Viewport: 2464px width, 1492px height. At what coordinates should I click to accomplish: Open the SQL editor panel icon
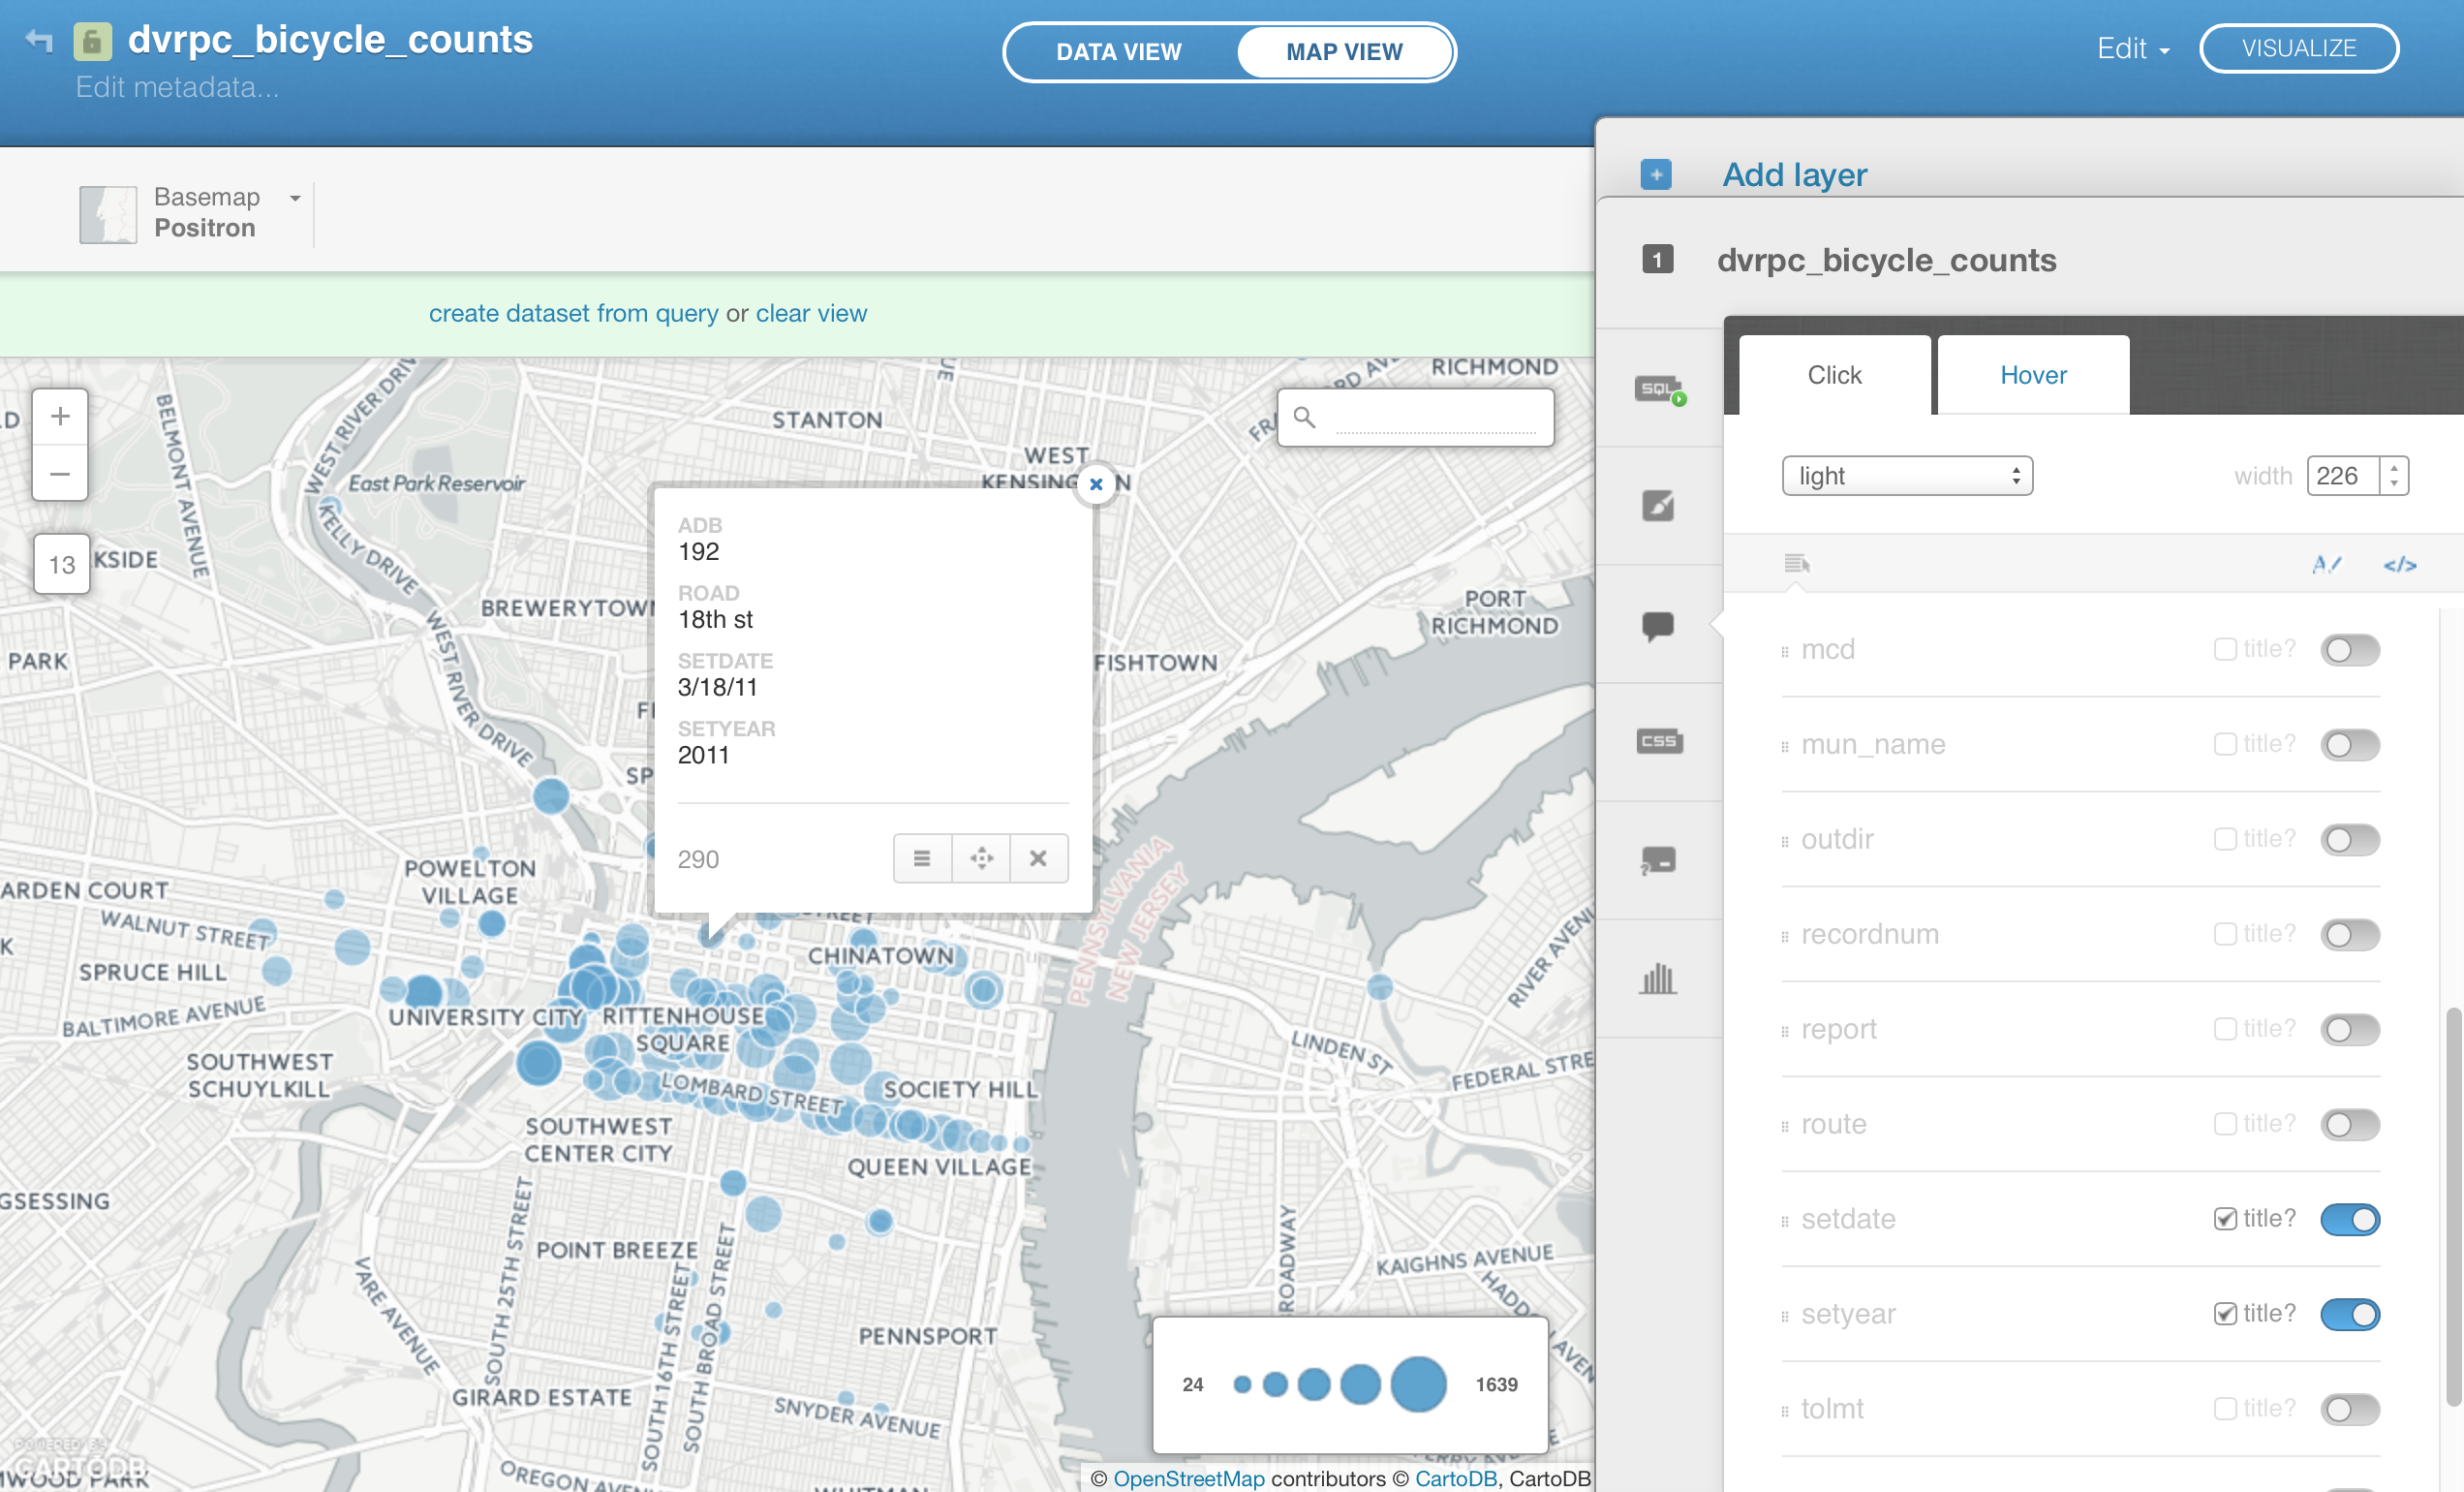click(x=1658, y=388)
